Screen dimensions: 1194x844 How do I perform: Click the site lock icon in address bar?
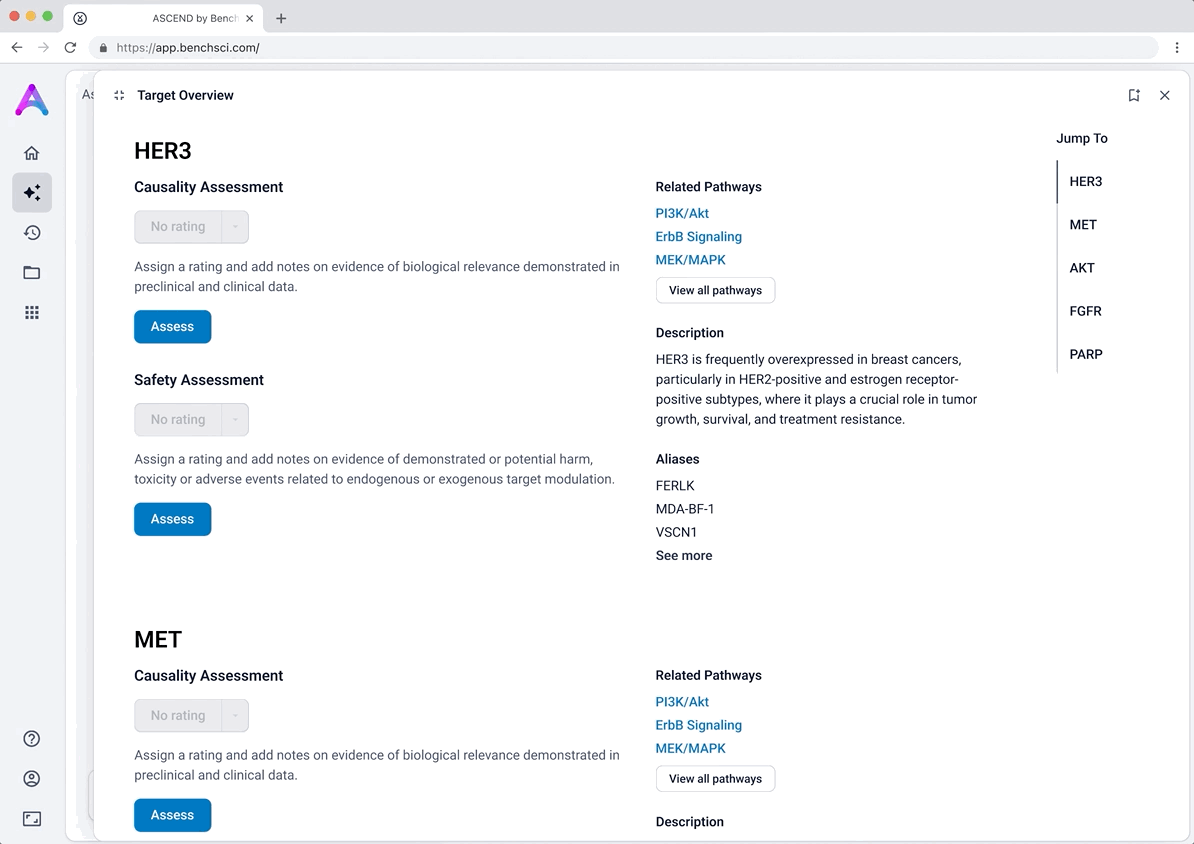tap(104, 47)
